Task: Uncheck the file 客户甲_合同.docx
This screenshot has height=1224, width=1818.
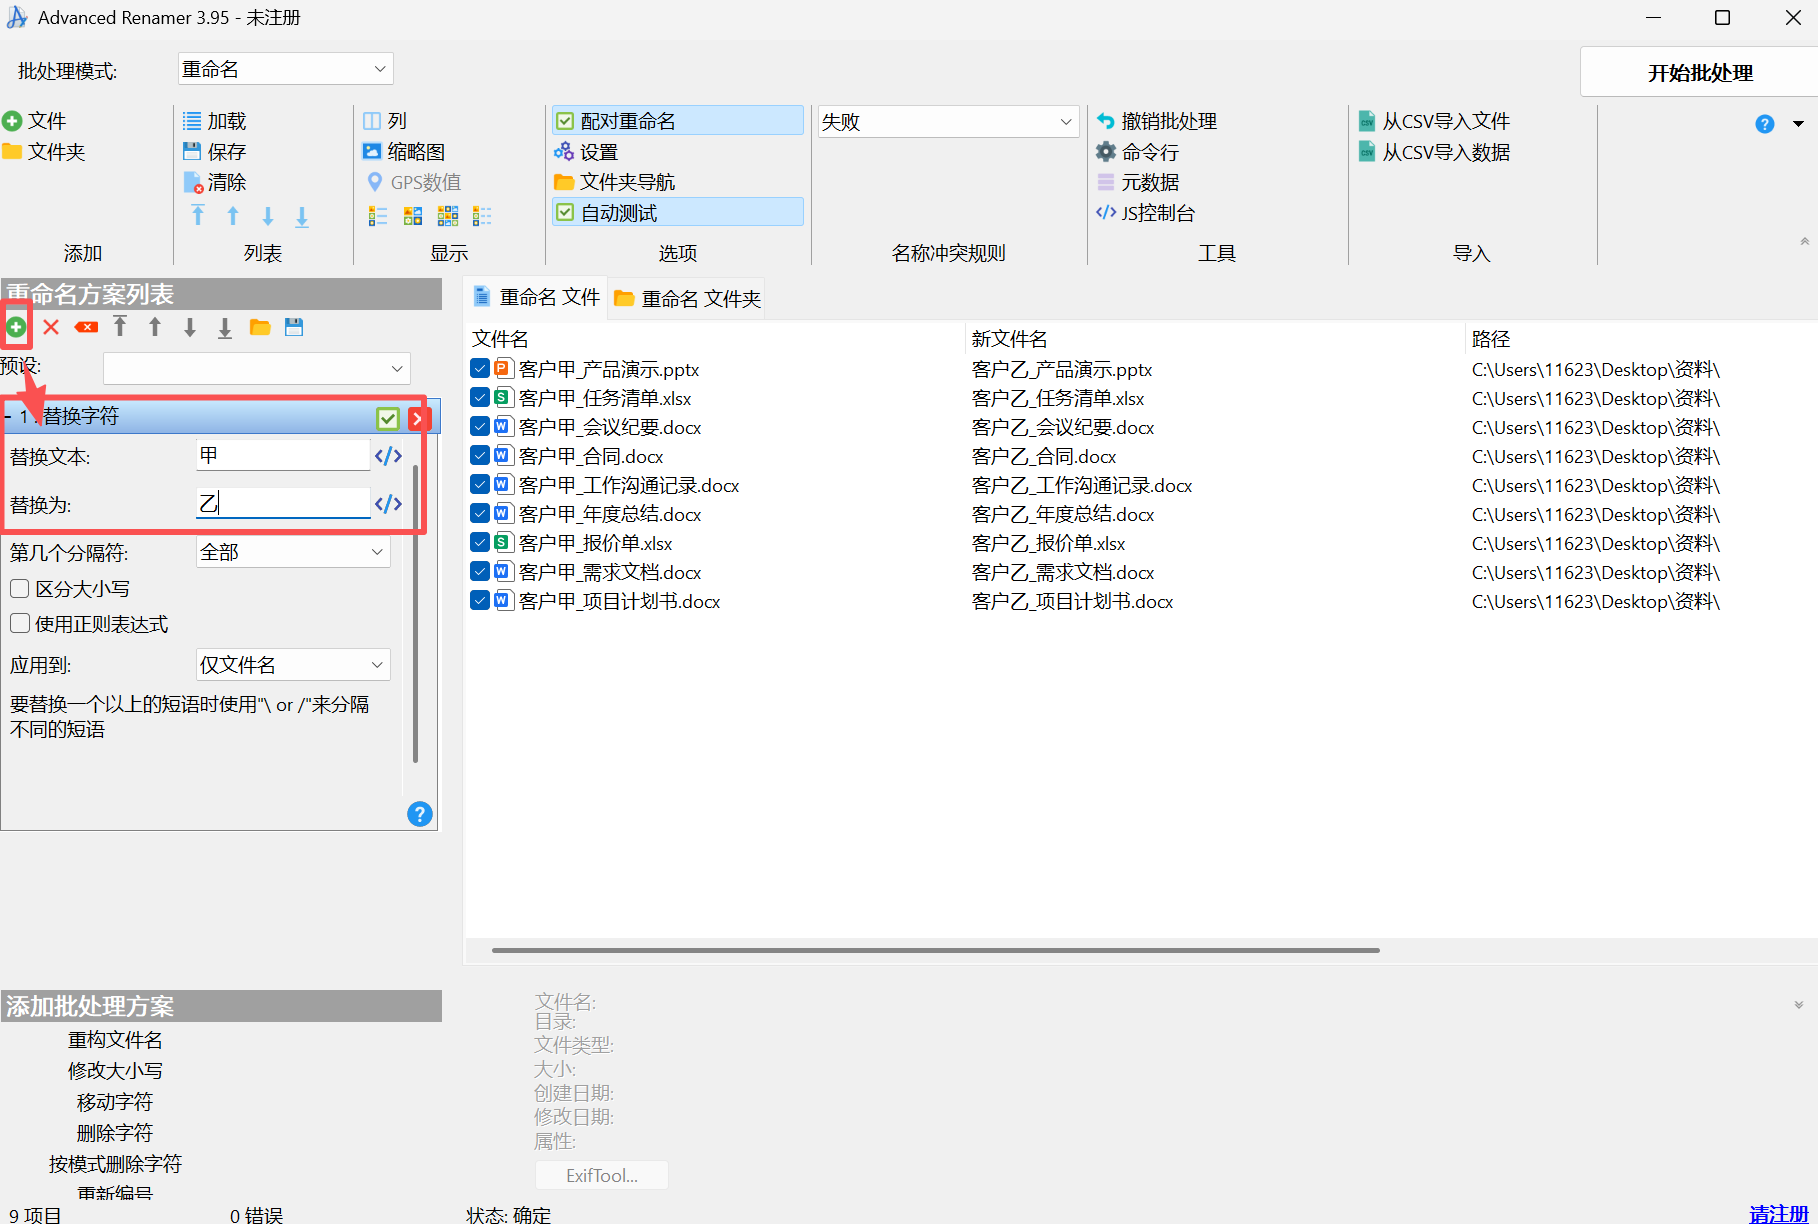Action: click(480, 456)
